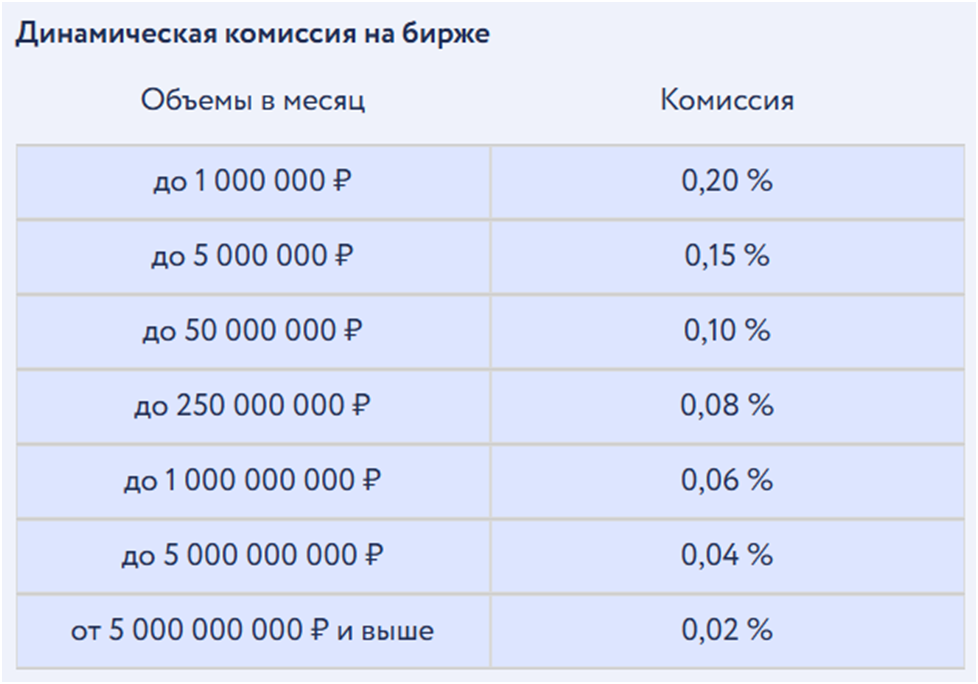Select the "до 5 000 000 ₽" volume cell

coord(253,256)
